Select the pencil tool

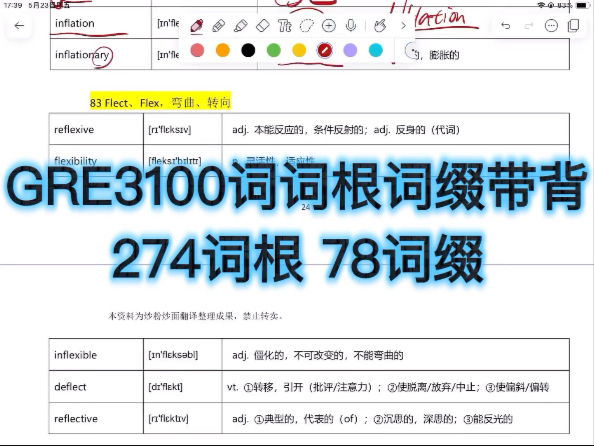(x=219, y=26)
